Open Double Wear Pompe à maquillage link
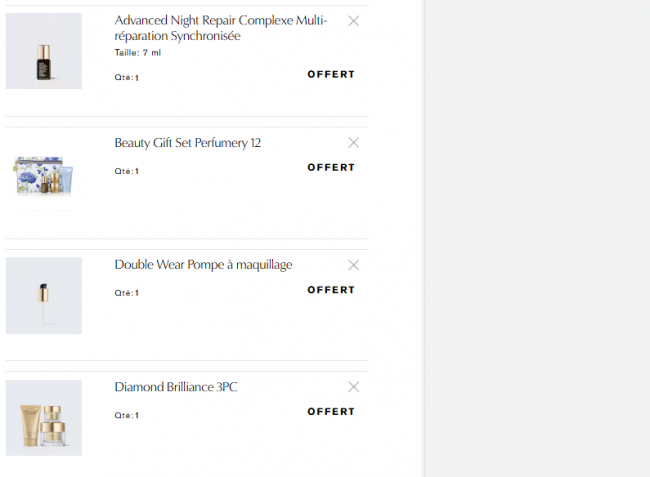 coord(203,265)
